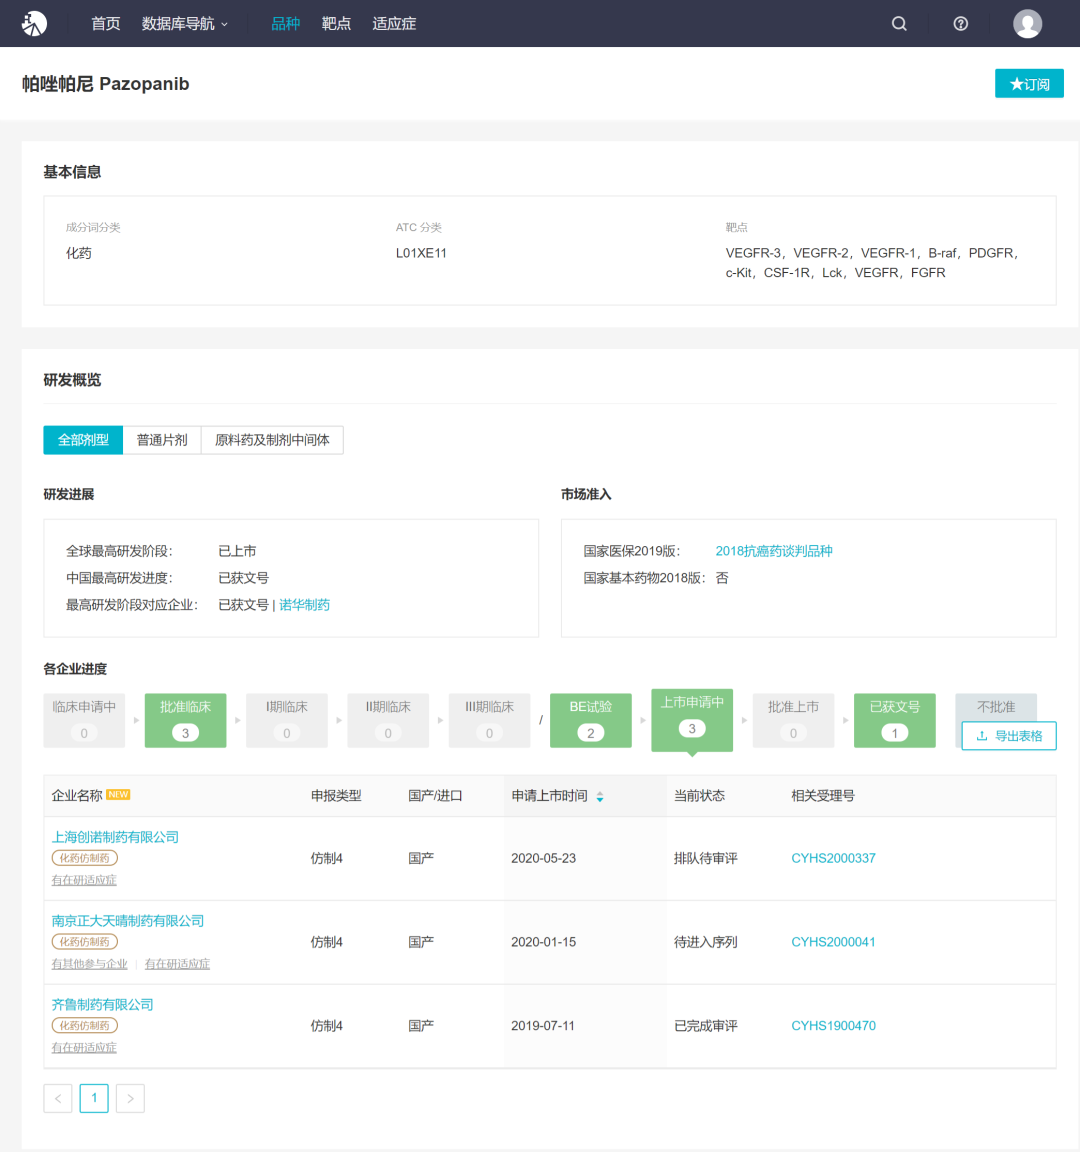The height and width of the screenshot is (1152, 1080).
Task: Select the 批准临床 stage with 3
Action: click(185, 720)
